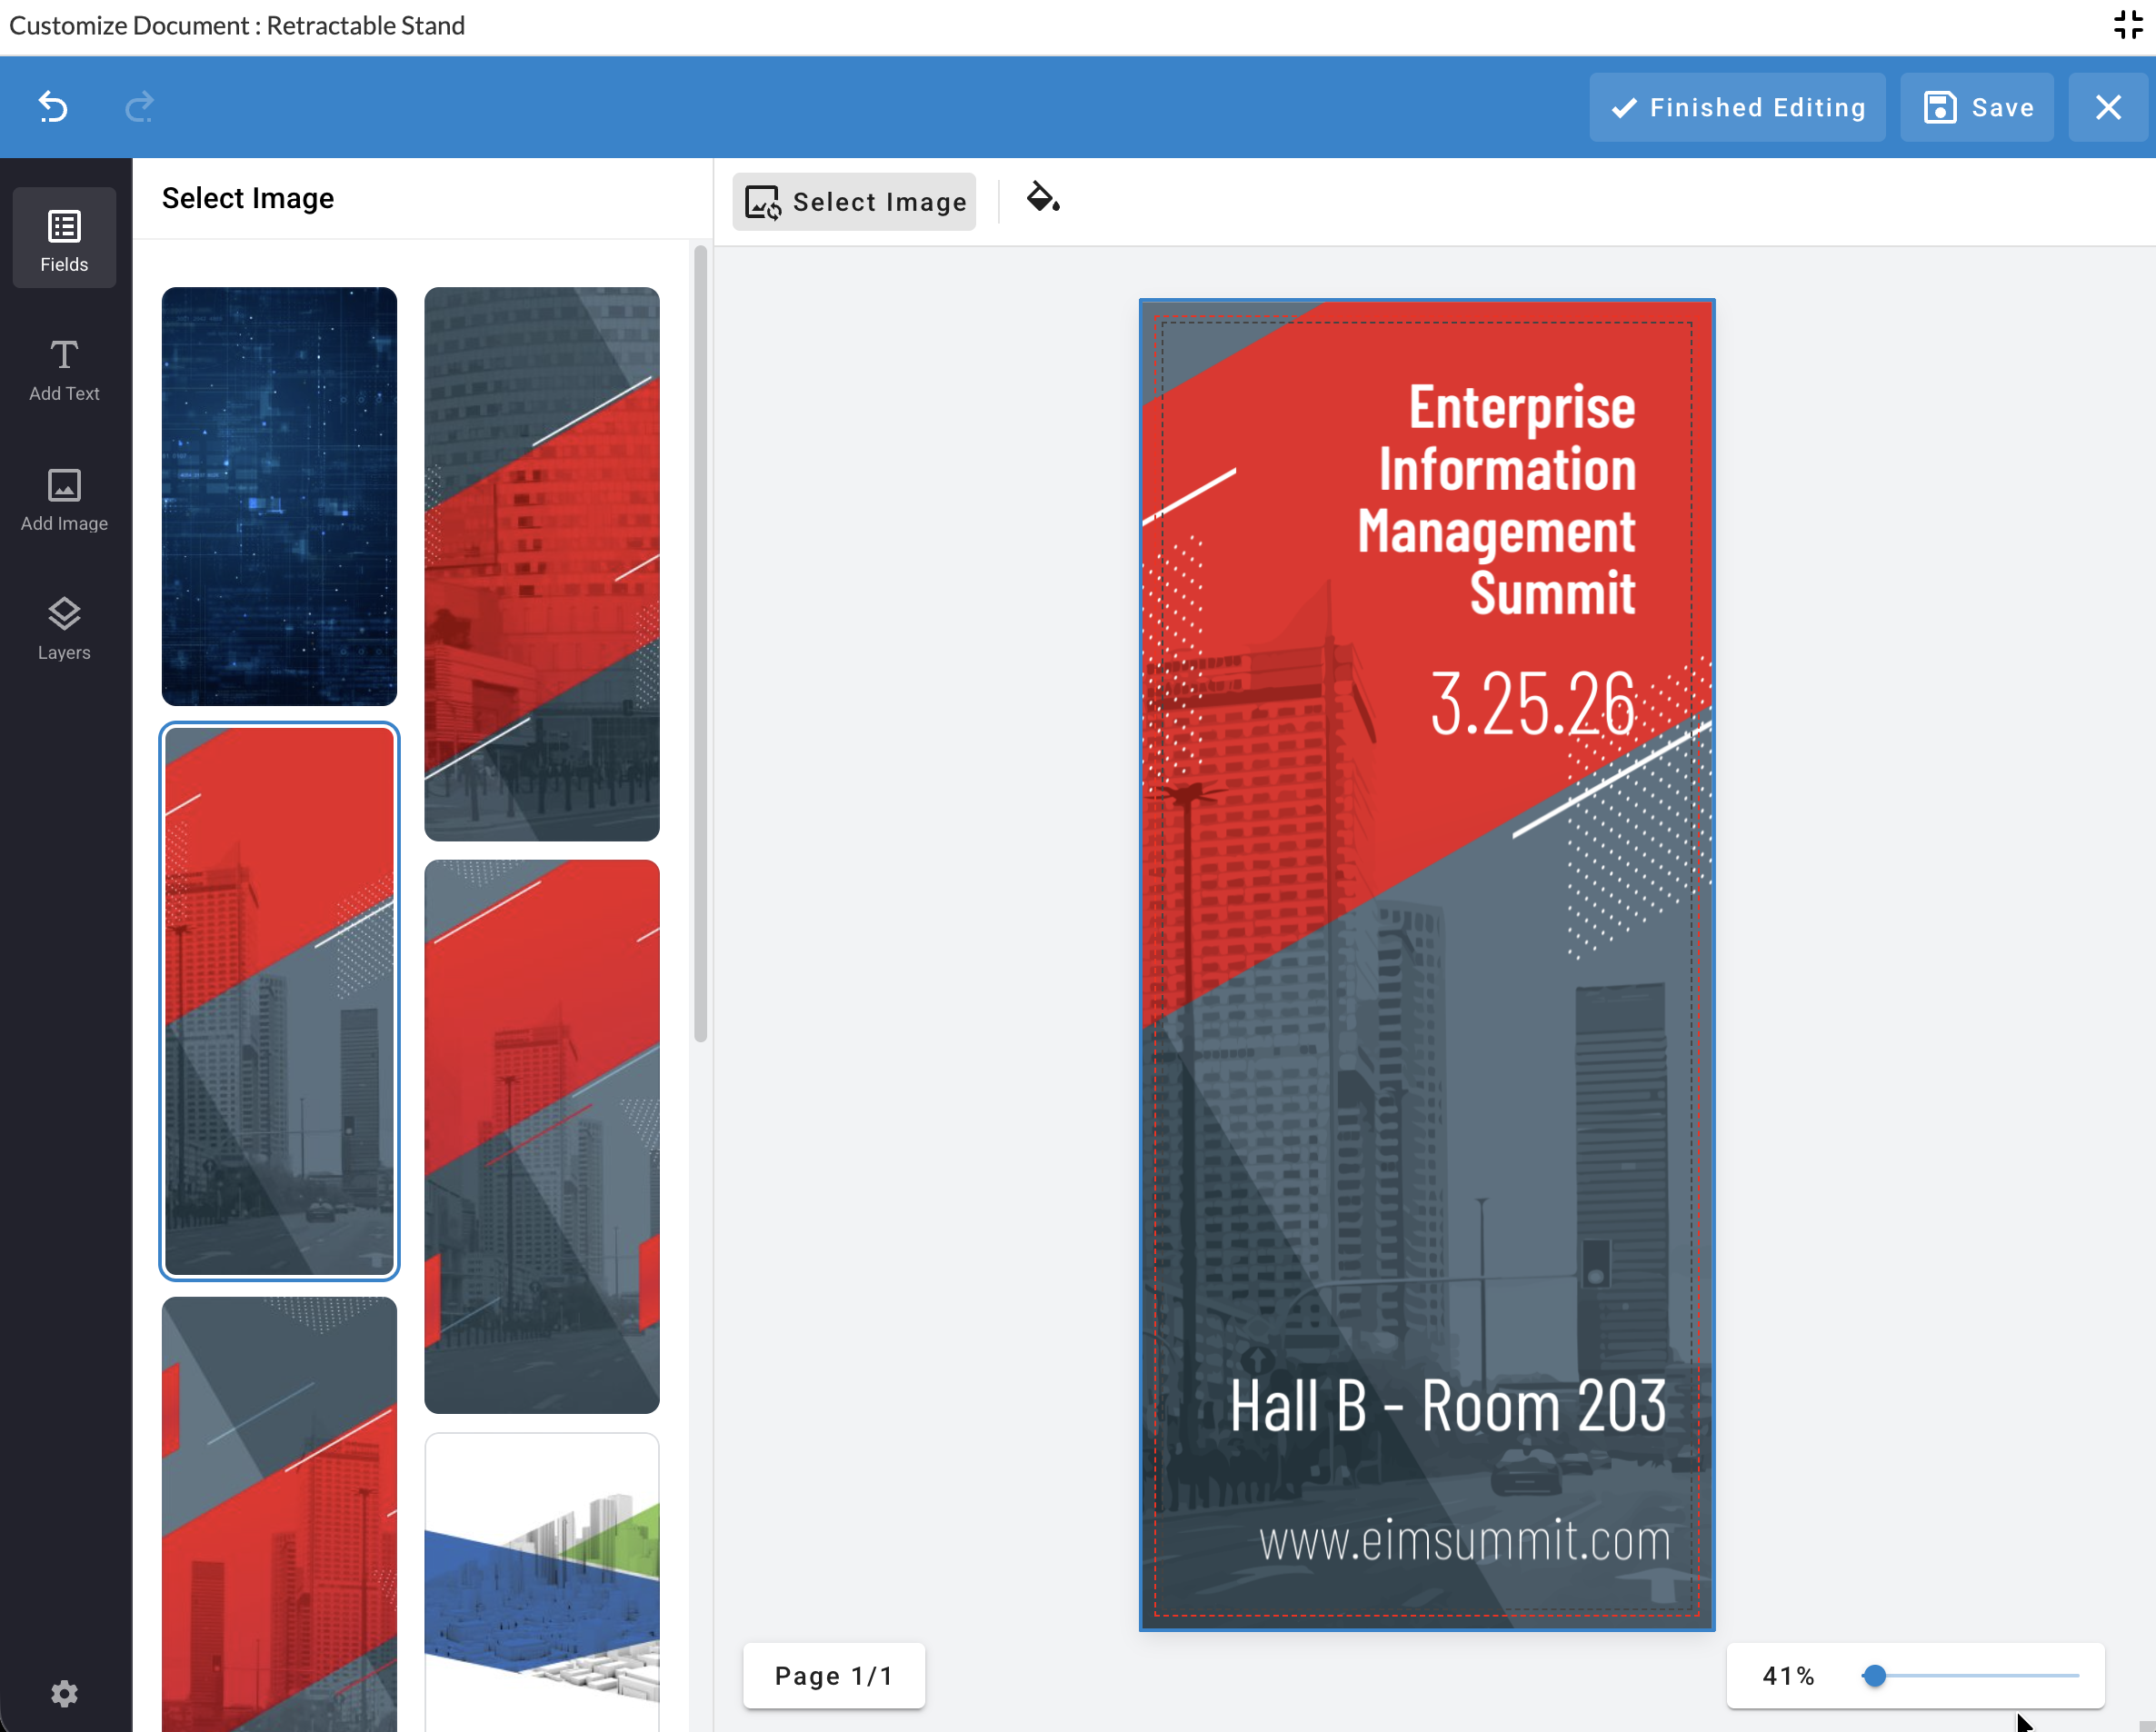
Task: Choose the red top street scene thumbnail
Action: (542, 1136)
